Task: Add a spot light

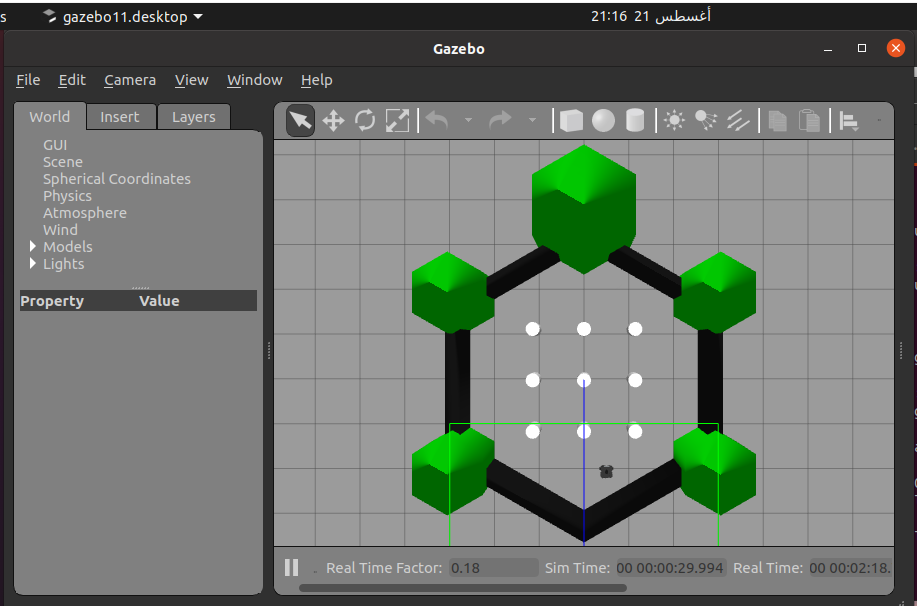Action: [x=706, y=120]
